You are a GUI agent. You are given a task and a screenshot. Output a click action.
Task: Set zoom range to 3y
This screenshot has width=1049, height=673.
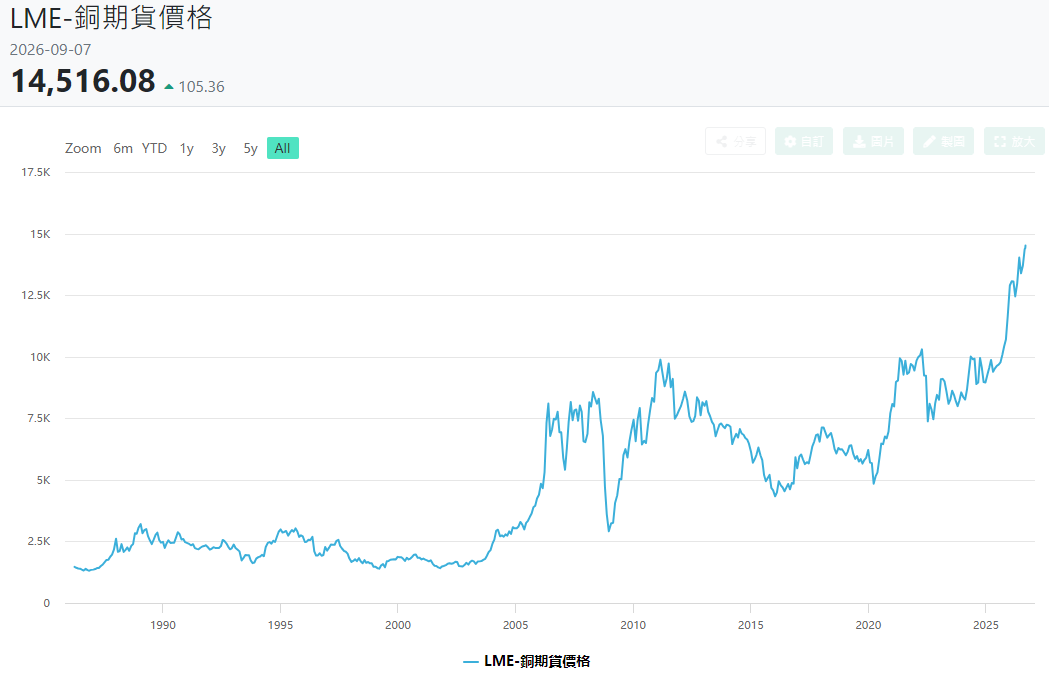pyautogui.click(x=219, y=149)
